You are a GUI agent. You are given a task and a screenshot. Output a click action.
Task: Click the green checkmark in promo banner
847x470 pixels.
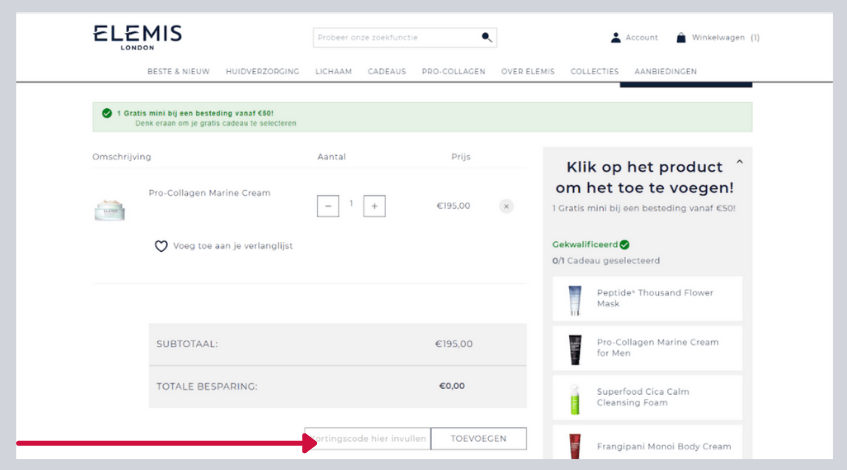click(107, 113)
